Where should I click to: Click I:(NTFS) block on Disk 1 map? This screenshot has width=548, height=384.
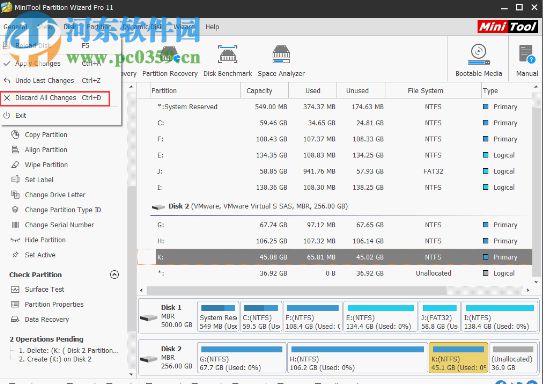[x=499, y=317]
